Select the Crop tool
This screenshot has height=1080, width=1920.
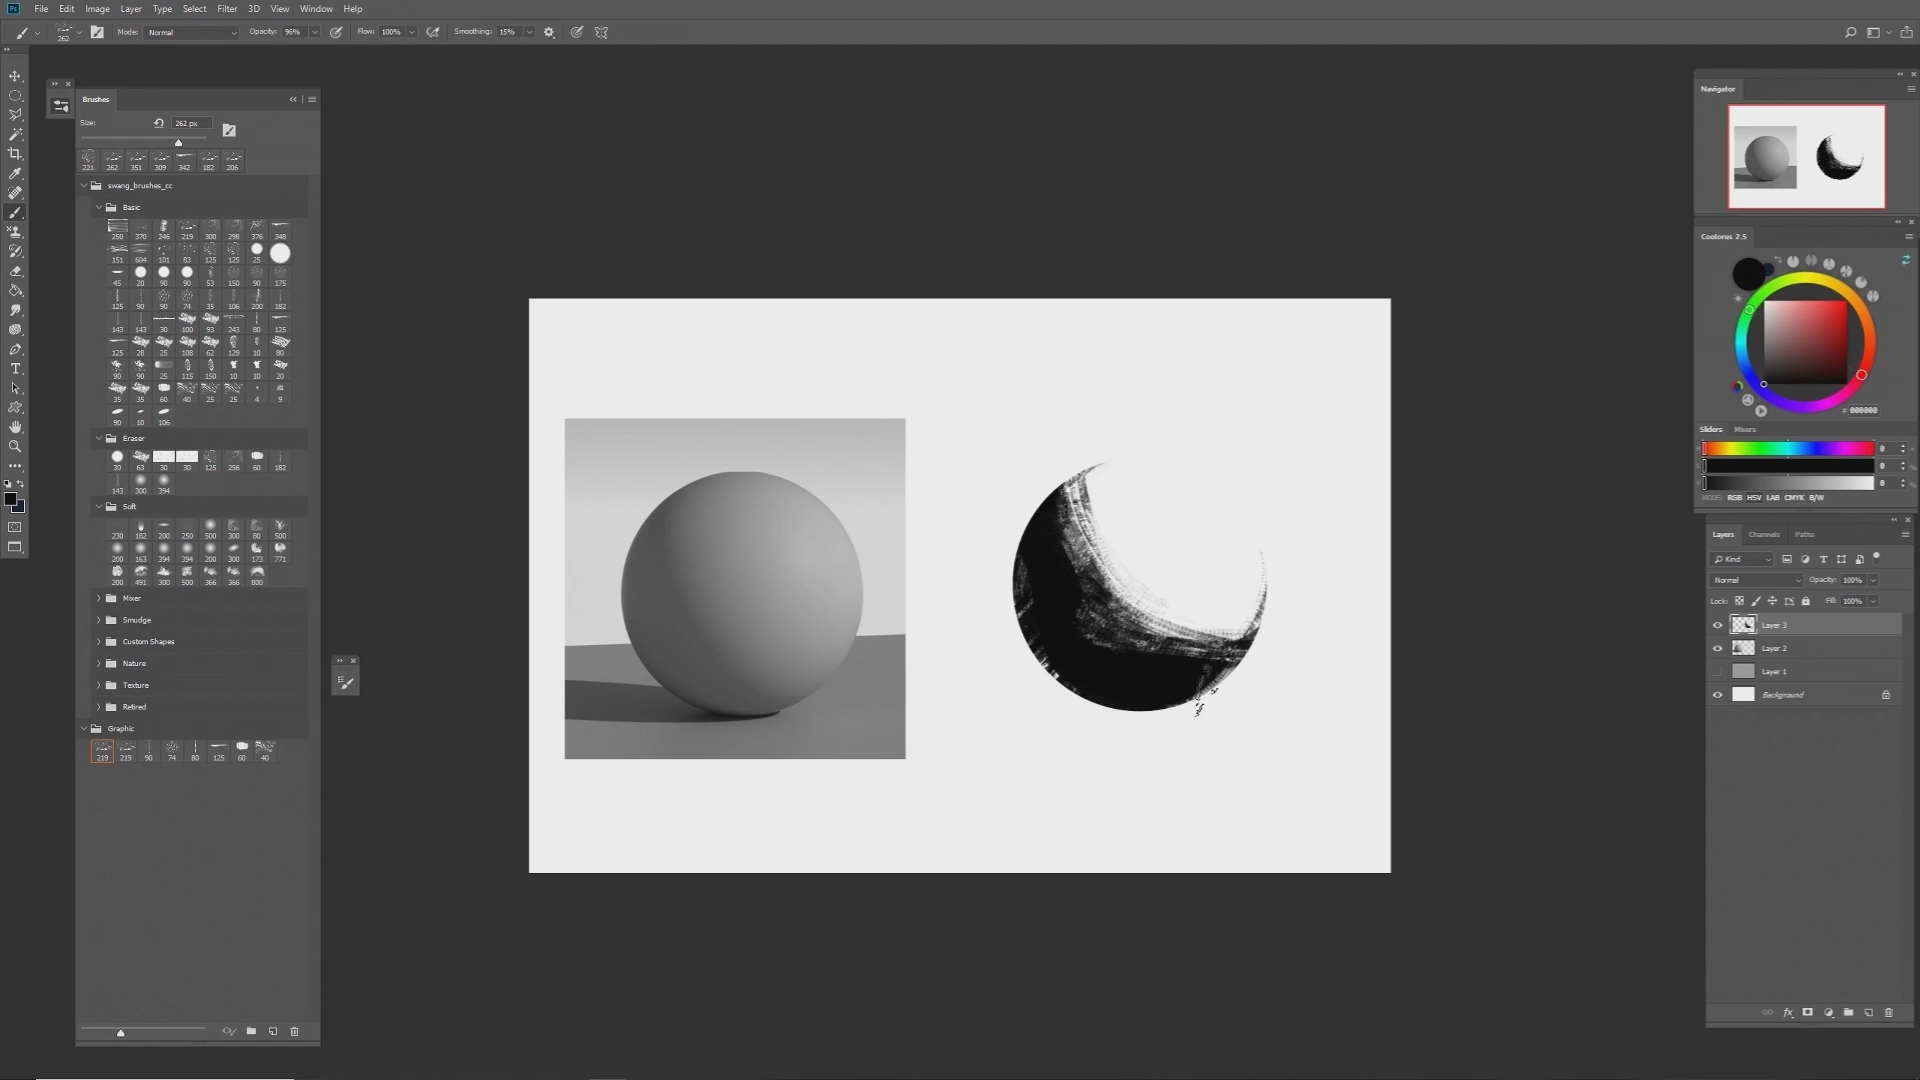pyautogui.click(x=15, y=154)
